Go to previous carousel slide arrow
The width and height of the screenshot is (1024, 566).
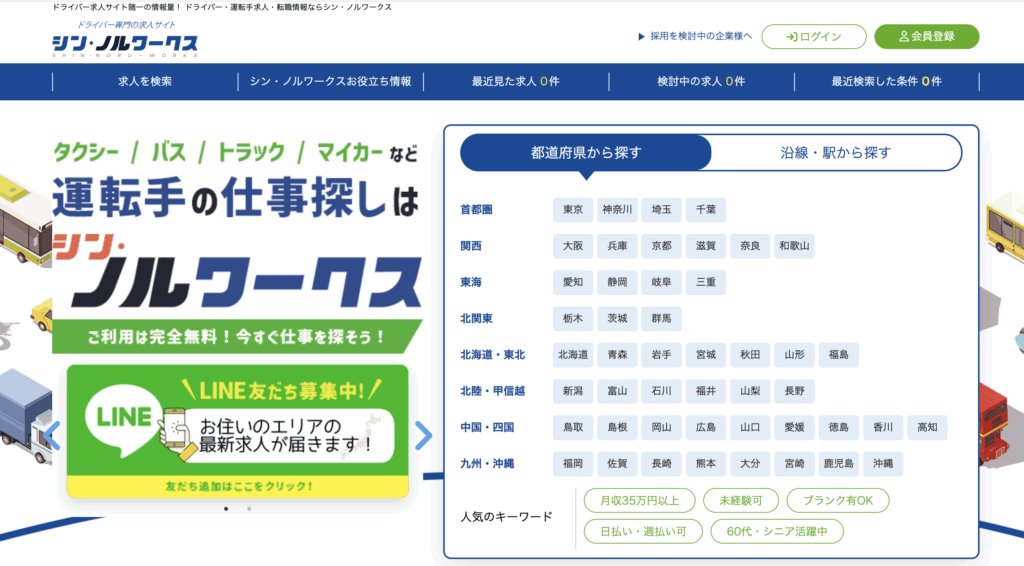(x=52, y=435)
